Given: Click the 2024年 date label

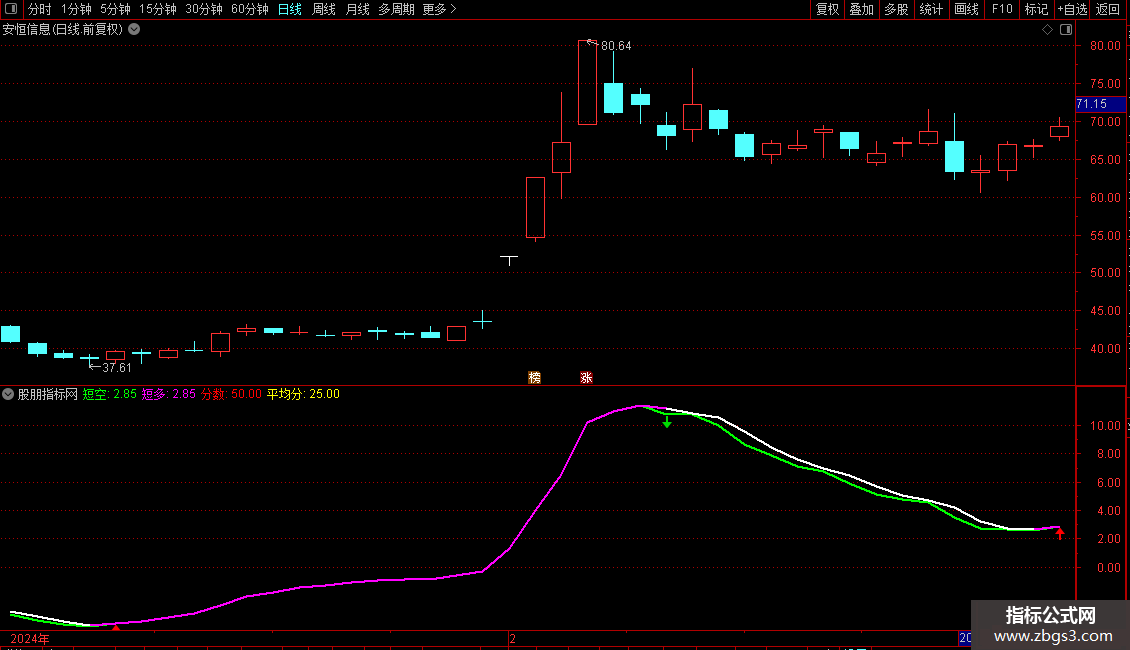Looking at the screenshot, I should click(x=30, y=639).
